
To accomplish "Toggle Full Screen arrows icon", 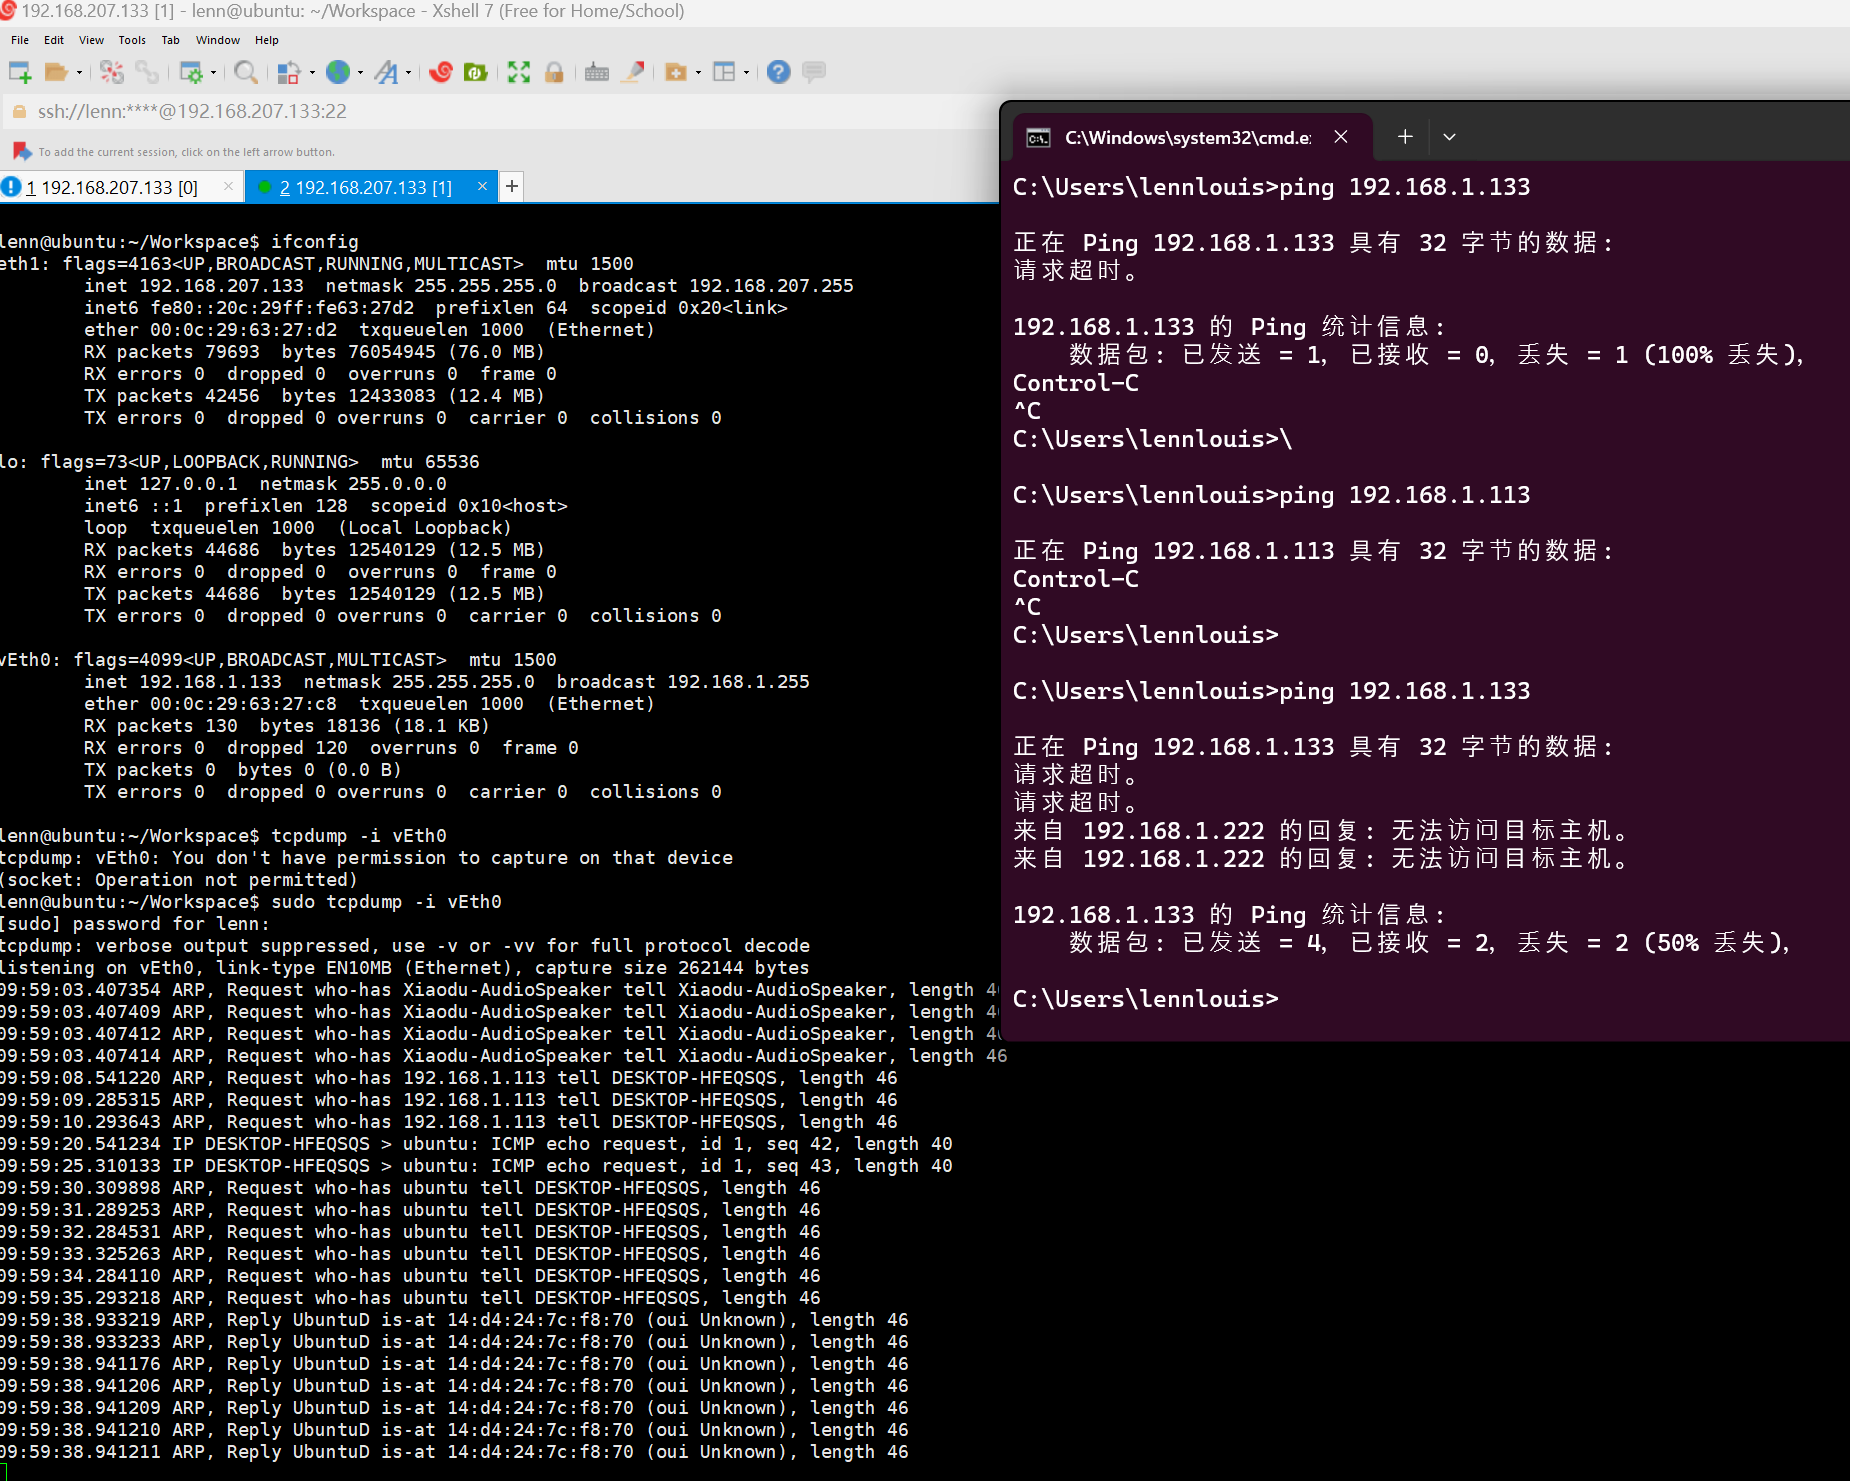I will (519, 72).
